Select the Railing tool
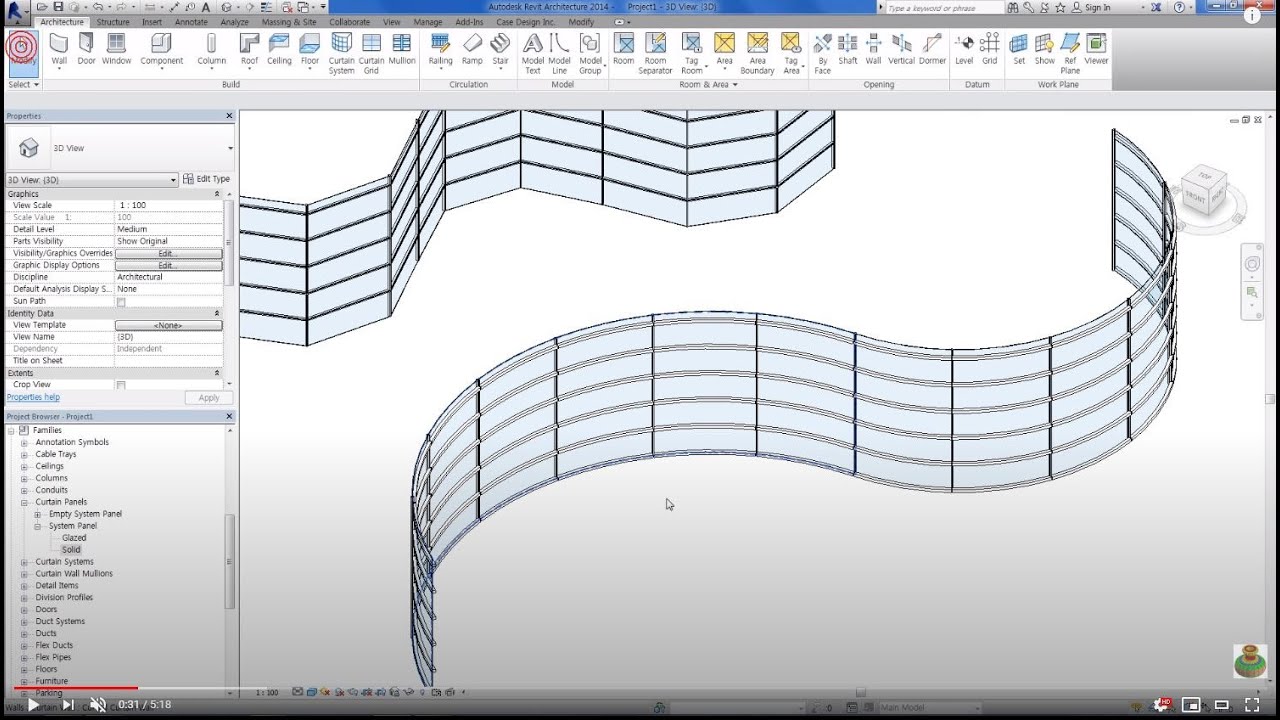The width and height of the screenshot is (1280, 720). (440, 49)
